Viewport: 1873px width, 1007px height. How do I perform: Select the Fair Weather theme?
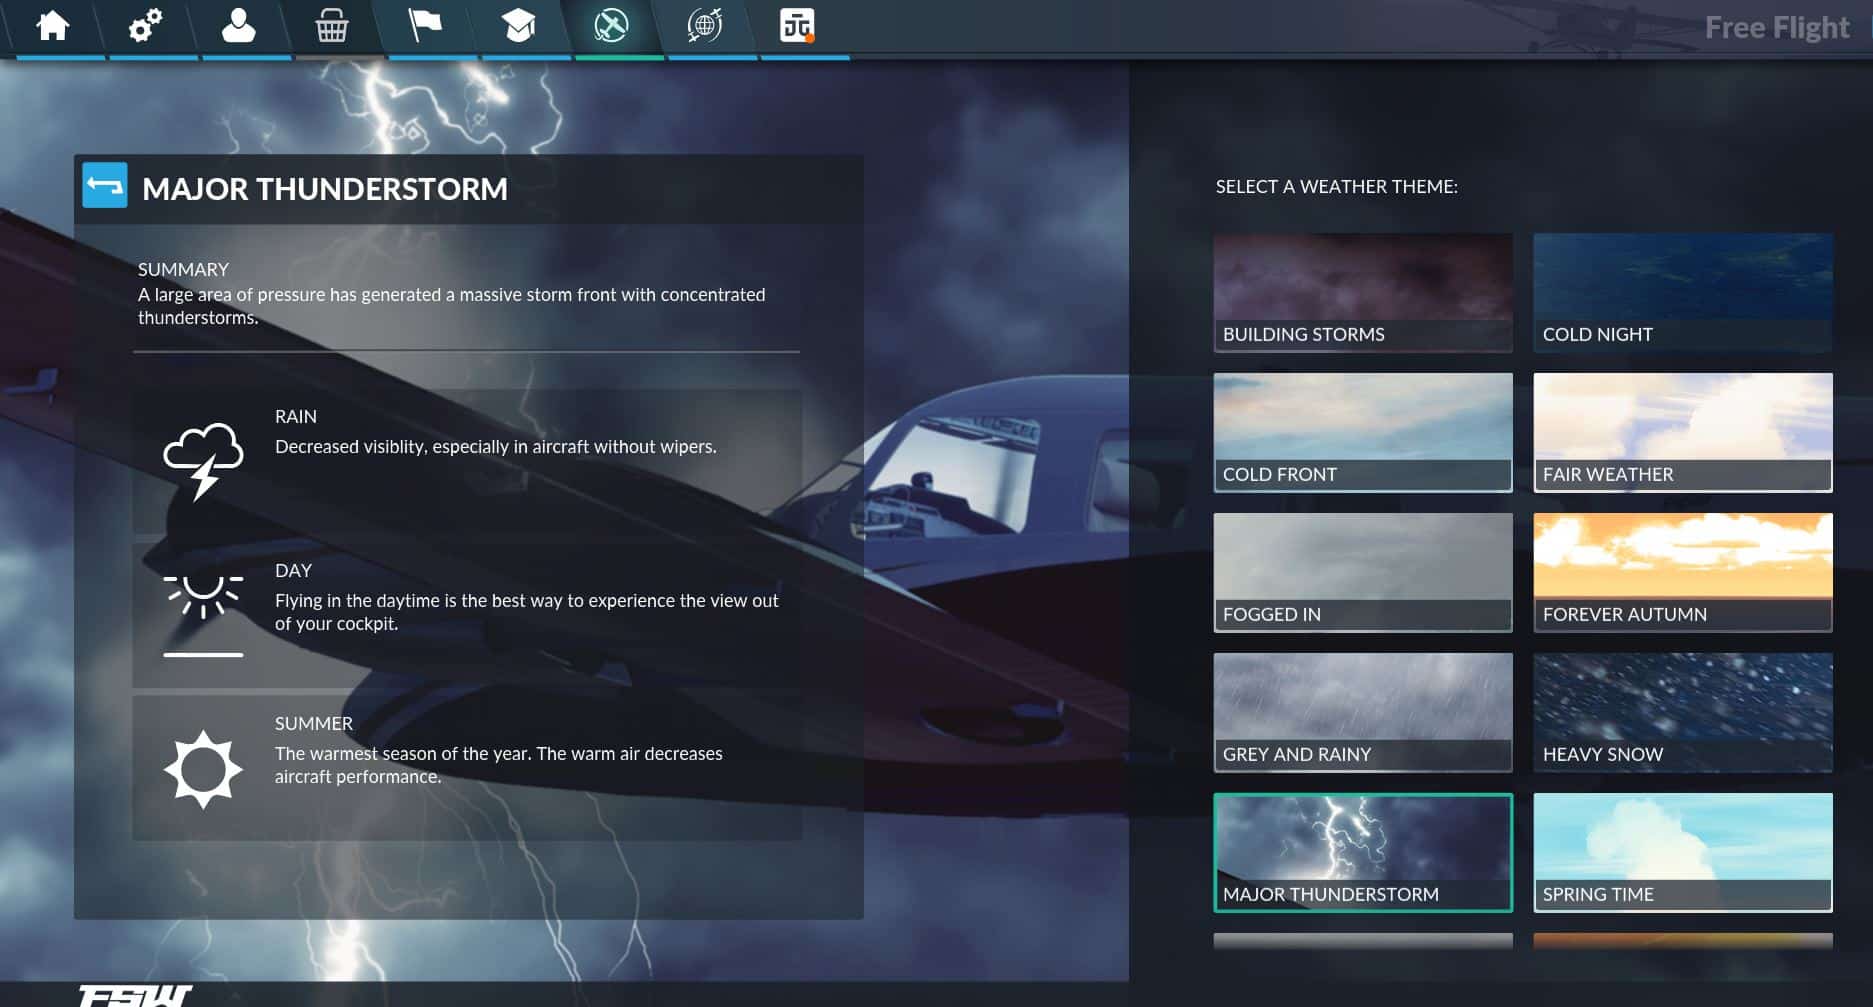click(1682, 432)
